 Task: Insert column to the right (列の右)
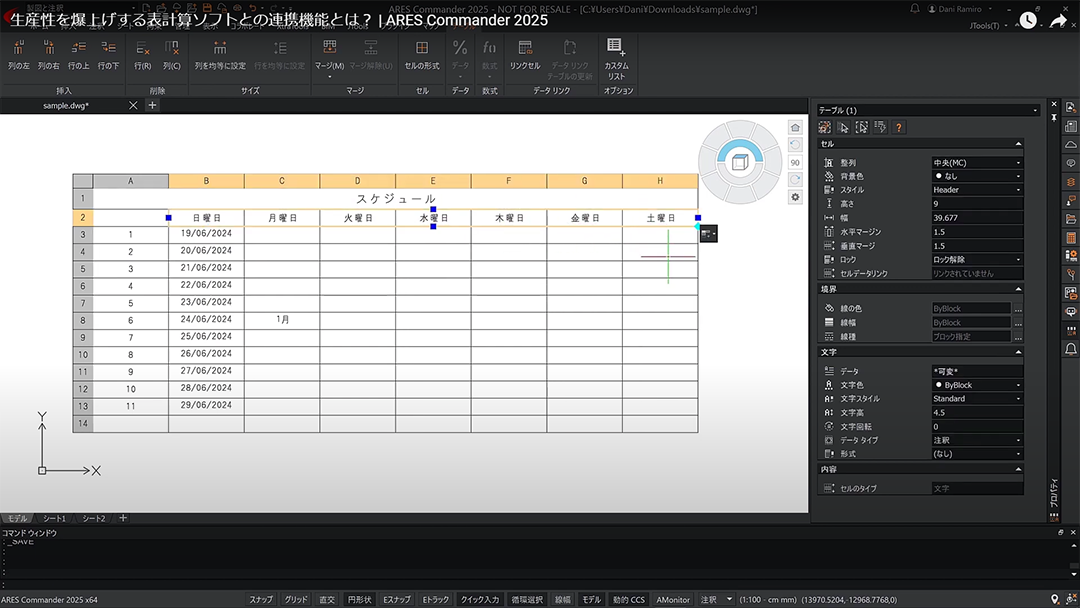pyautogui.click(x=48, y=55)
